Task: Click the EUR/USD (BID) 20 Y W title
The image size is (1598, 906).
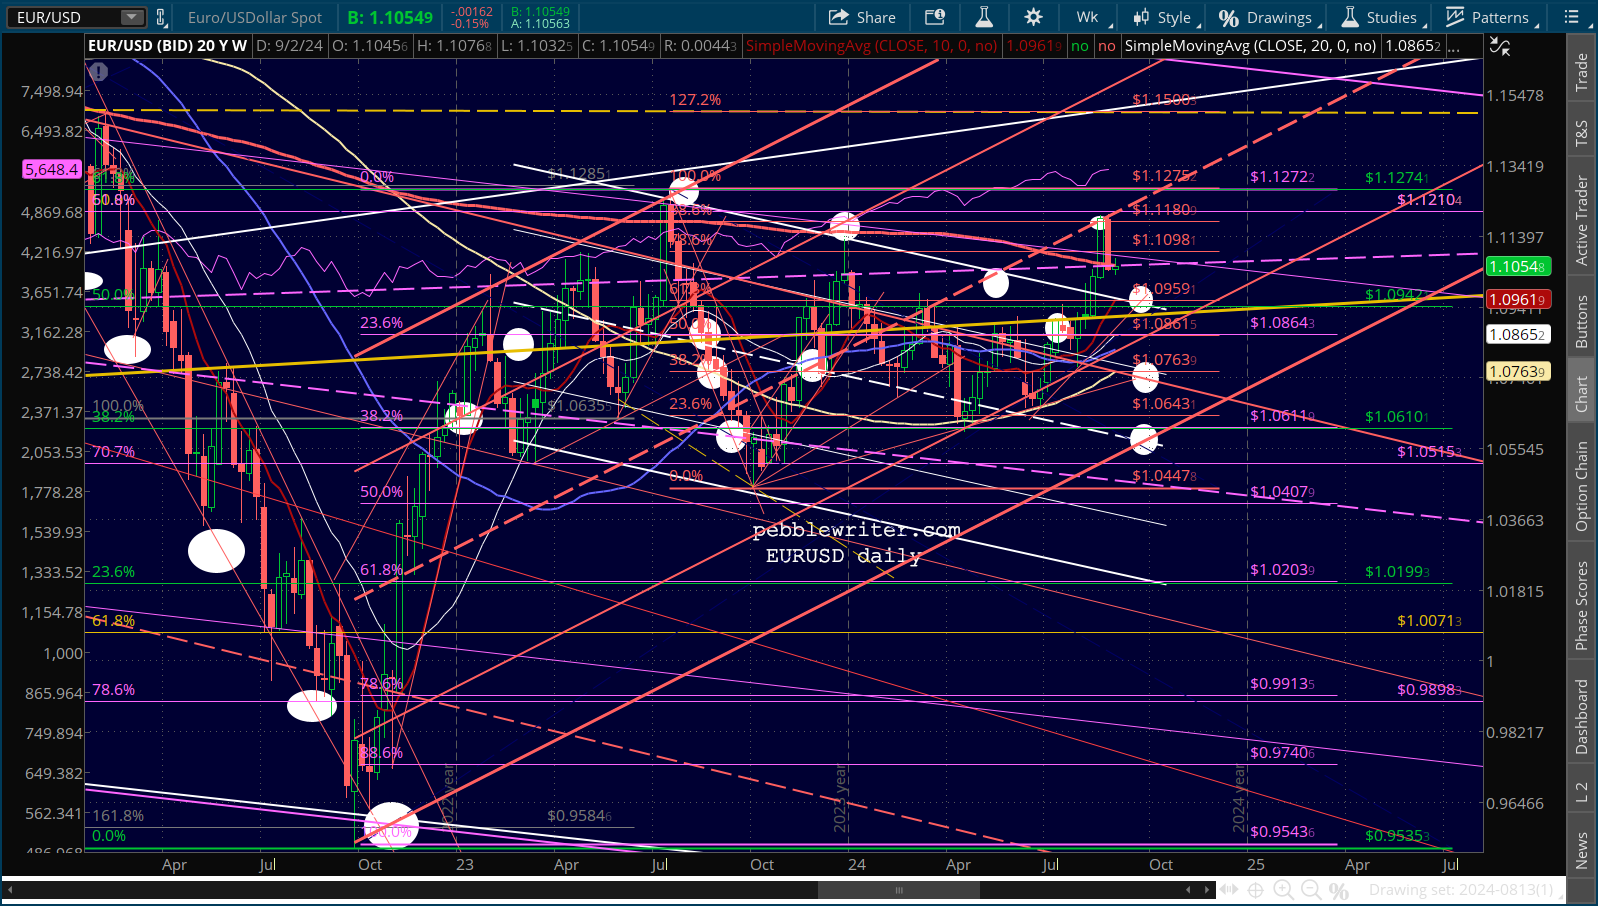Action: pyautogui.click(x=167, y=46)
